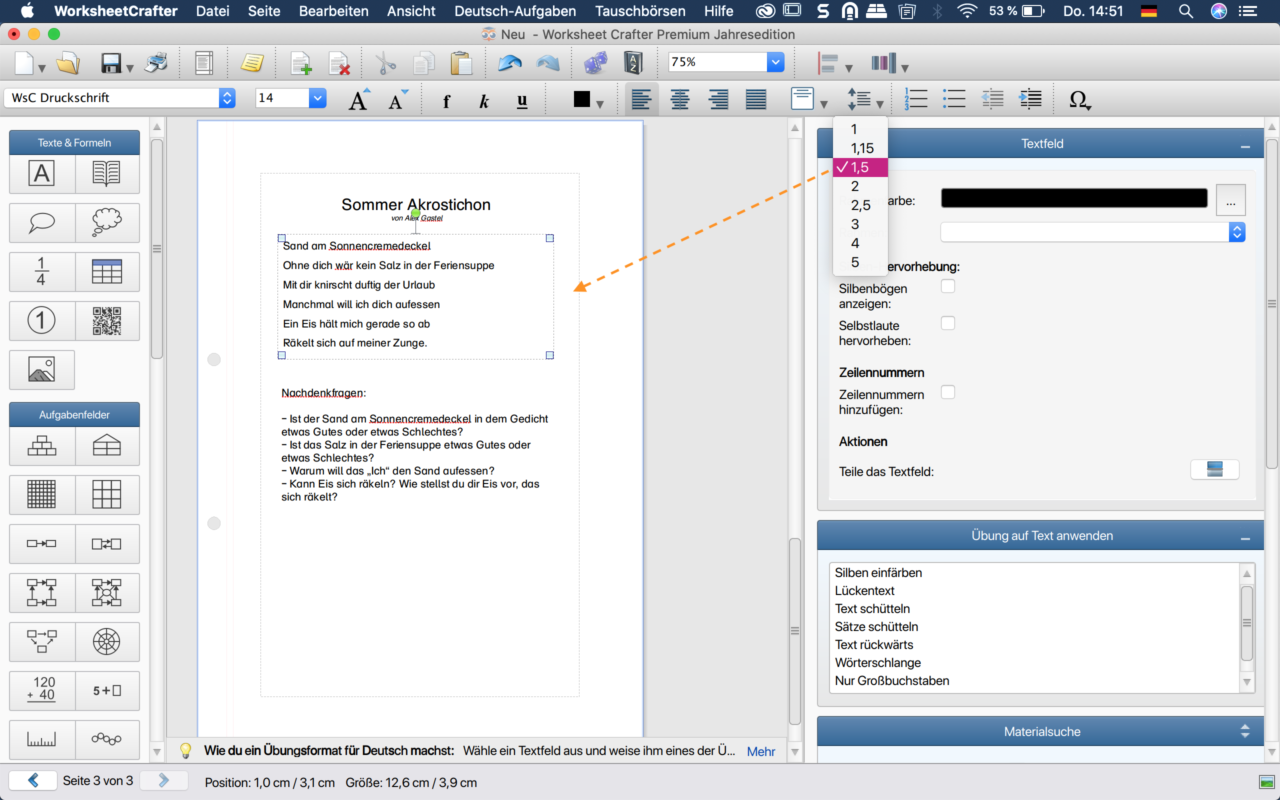This screenshot has height=800, width=1280.
Task: Open the special characters Omega menu
Action: [x=1079, y=99]
